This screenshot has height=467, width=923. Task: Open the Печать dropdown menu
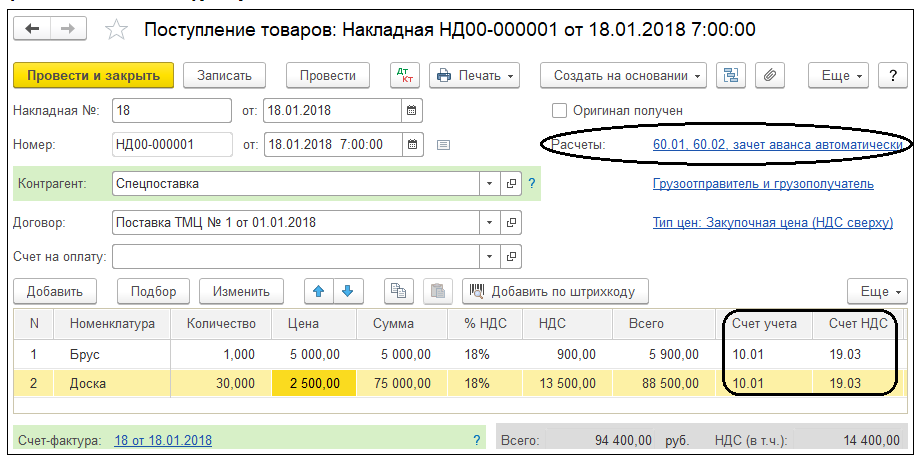474,75
